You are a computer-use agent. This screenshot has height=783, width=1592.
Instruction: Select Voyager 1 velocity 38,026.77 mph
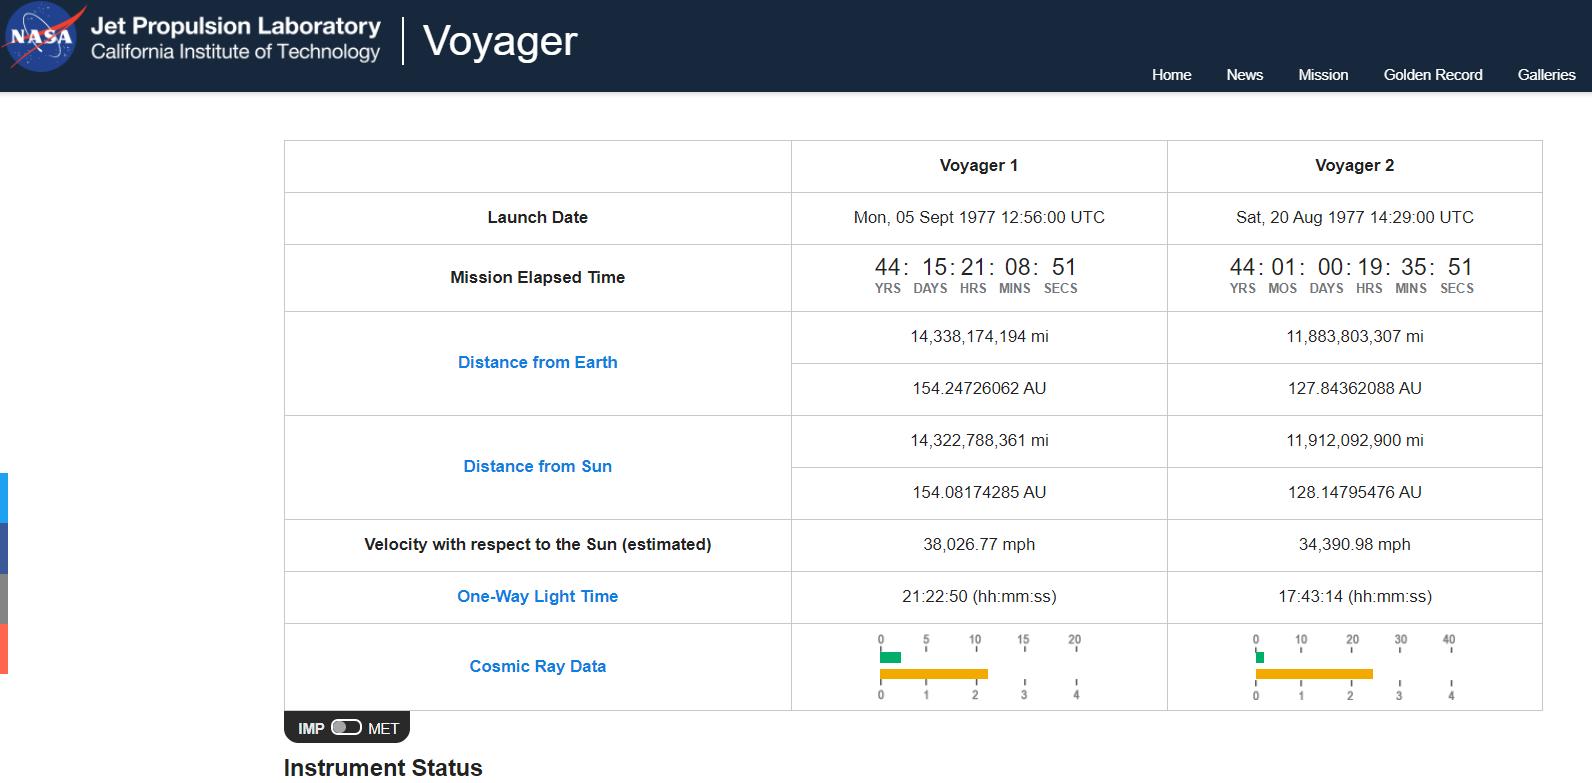point(979,545)
